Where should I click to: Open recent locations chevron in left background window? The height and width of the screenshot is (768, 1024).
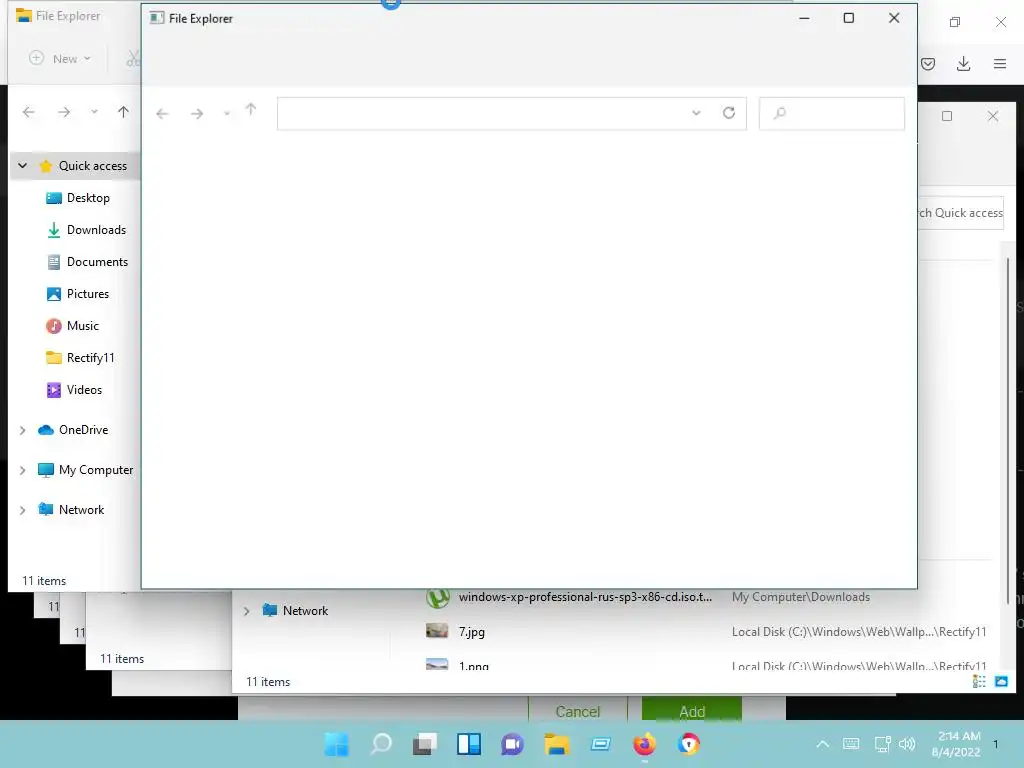(x=94, y=112)
